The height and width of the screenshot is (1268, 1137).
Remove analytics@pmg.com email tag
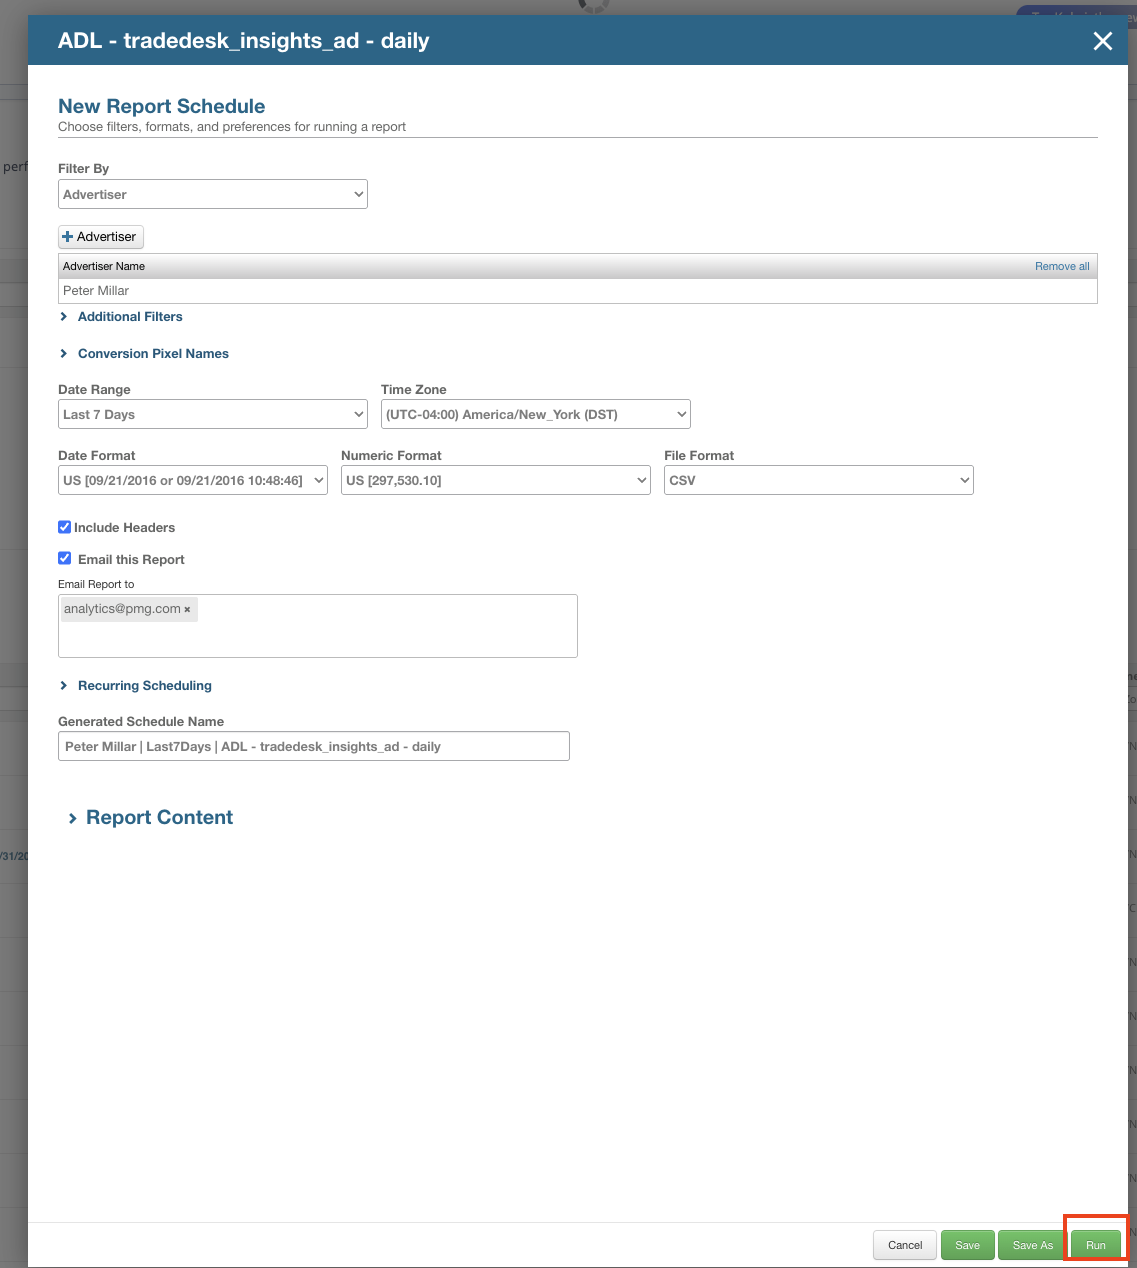(187, 609)
